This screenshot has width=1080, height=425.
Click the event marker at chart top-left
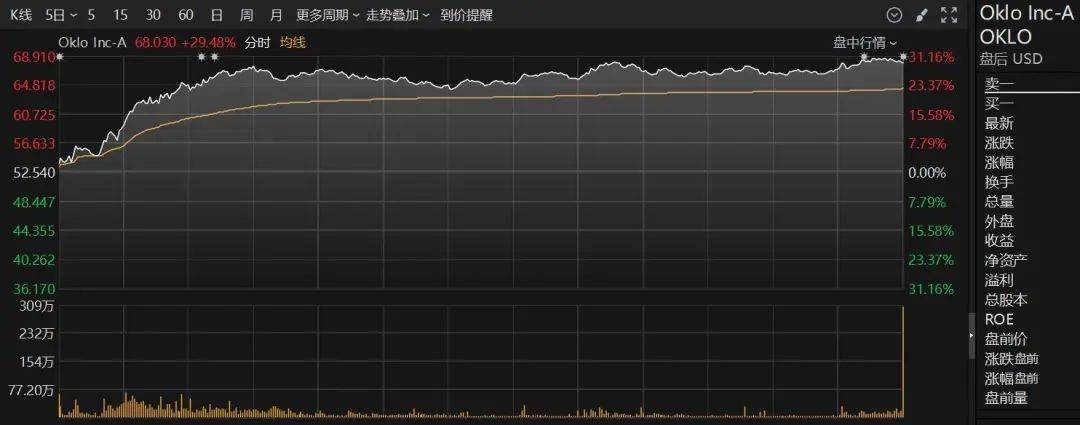pos(59,56)
